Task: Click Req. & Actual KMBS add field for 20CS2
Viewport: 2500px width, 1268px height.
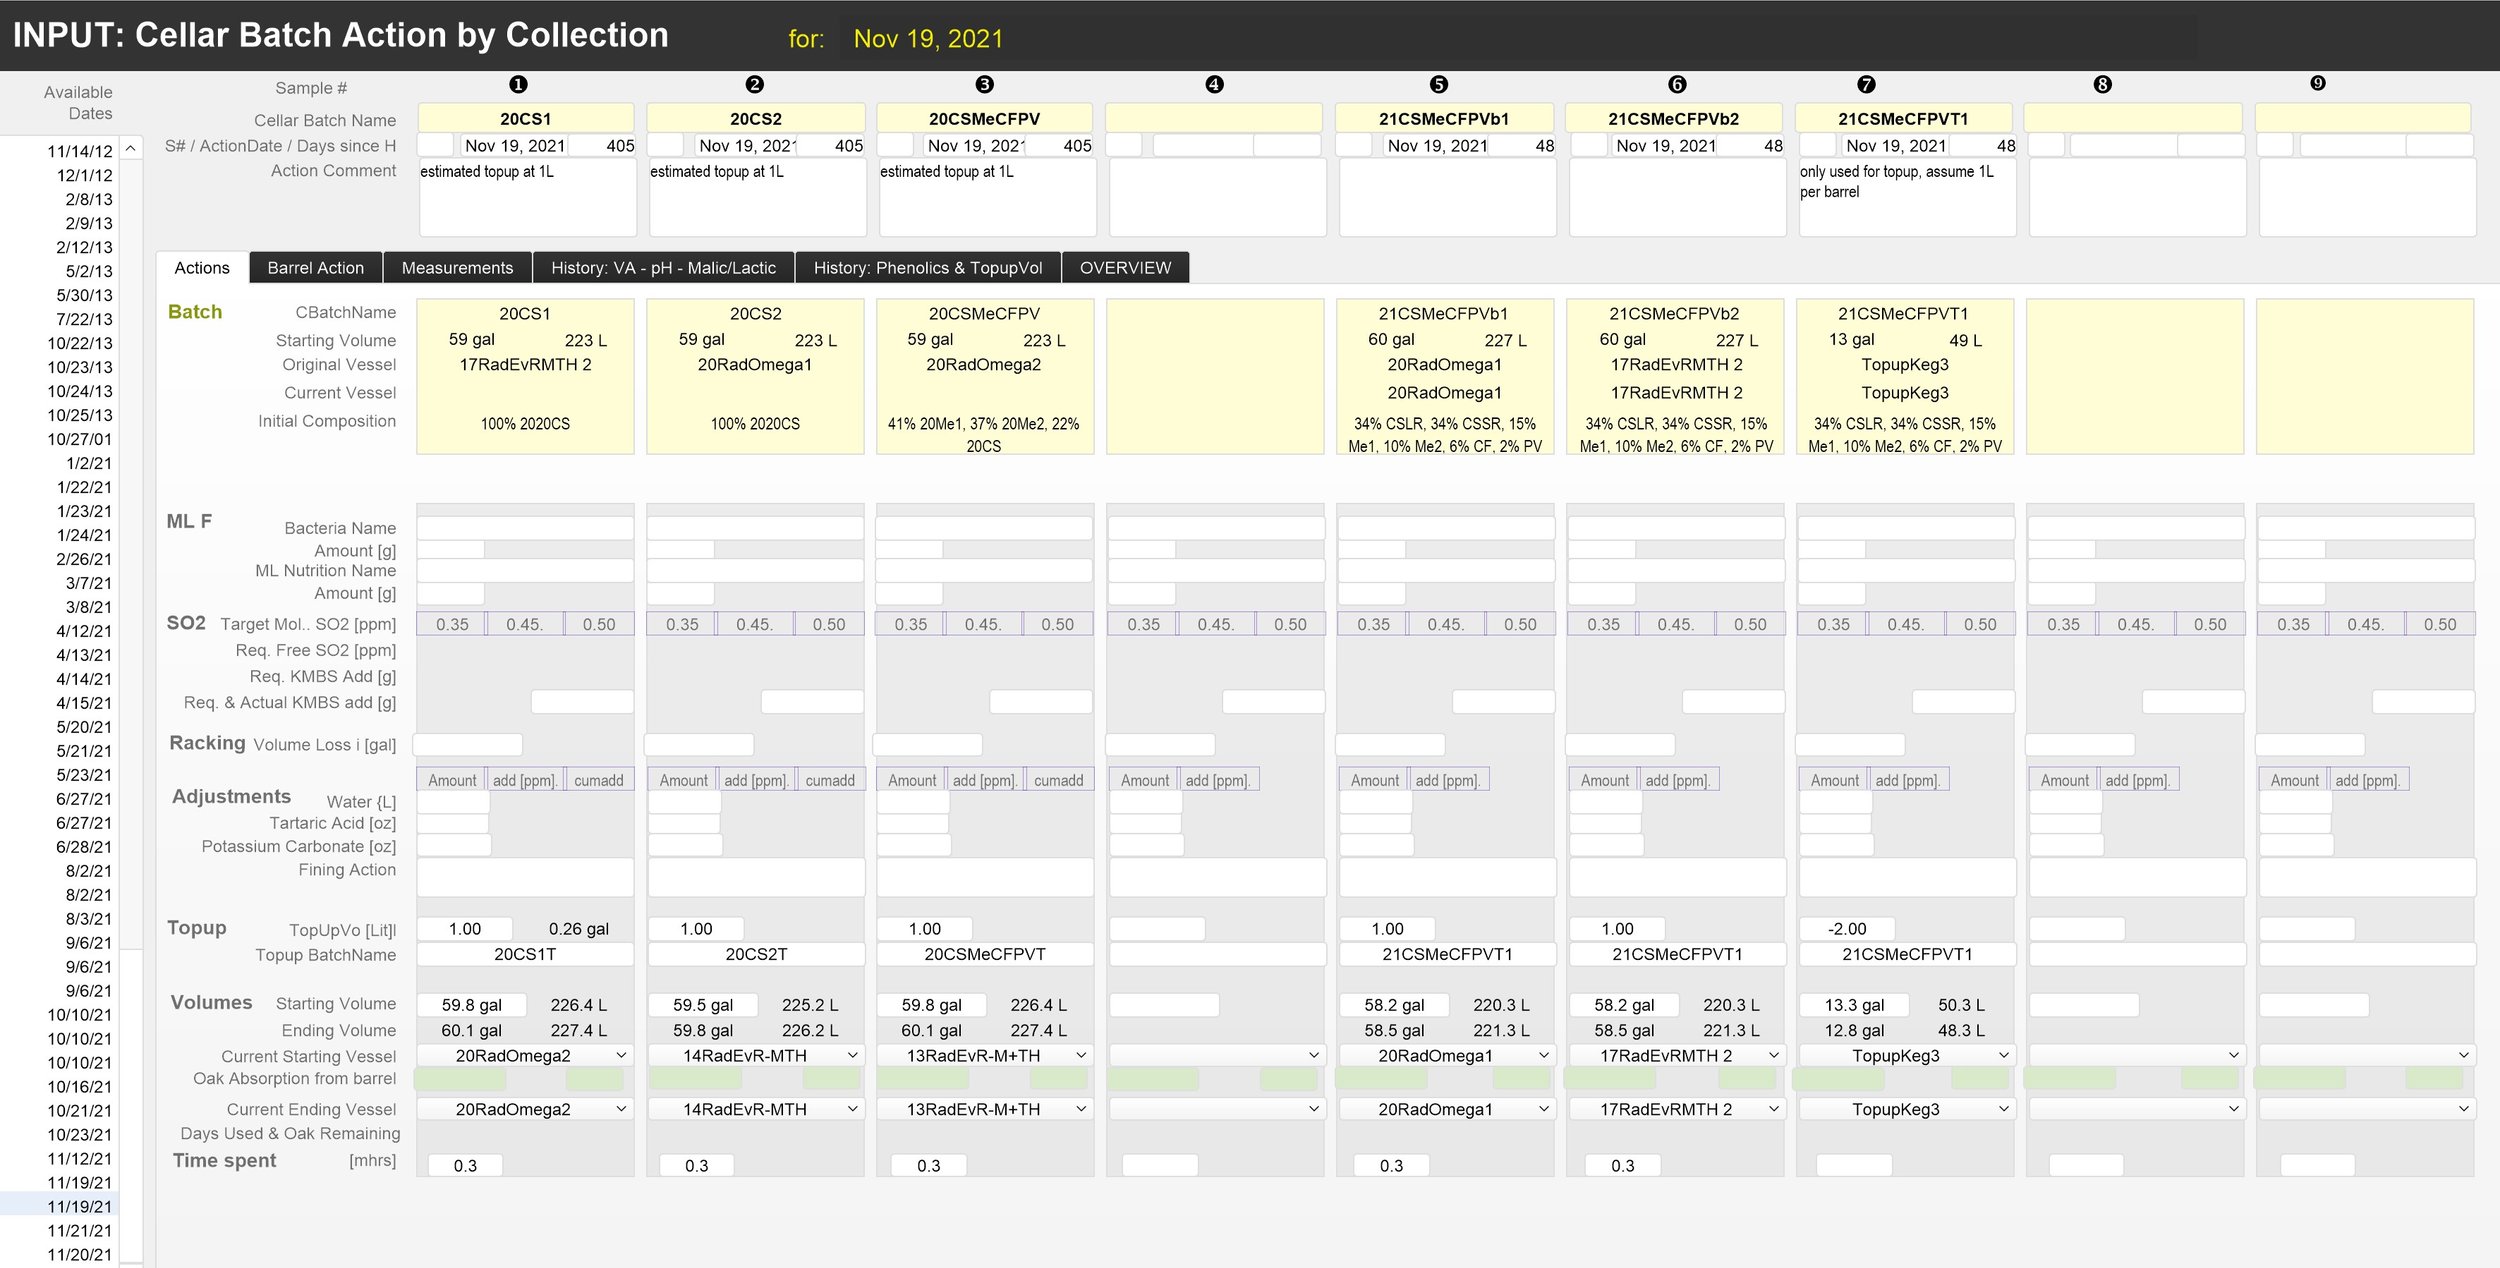Action: pos(812,702)
